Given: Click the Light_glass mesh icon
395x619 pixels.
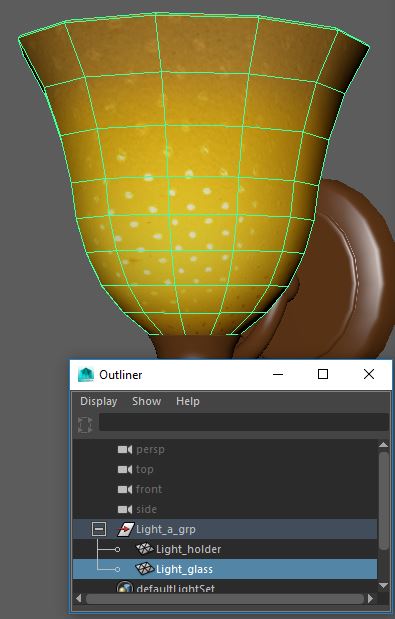Looking at the screenshot, I should click(144, 569).
